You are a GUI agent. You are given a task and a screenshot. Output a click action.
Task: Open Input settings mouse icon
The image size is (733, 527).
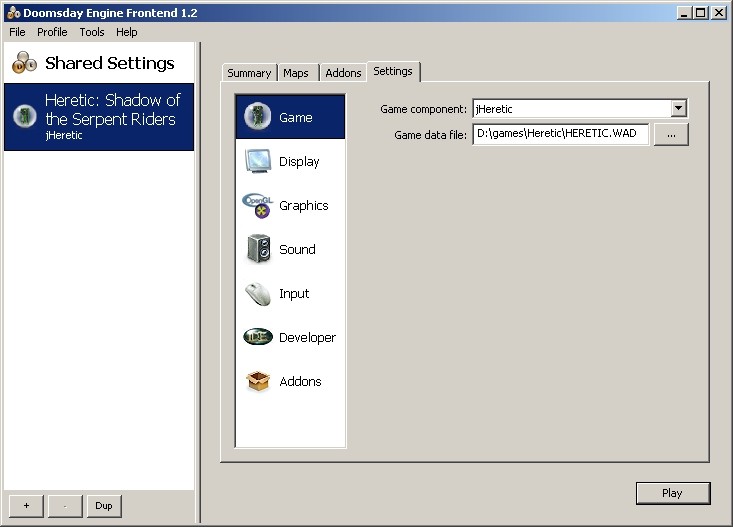click(259, 293)
